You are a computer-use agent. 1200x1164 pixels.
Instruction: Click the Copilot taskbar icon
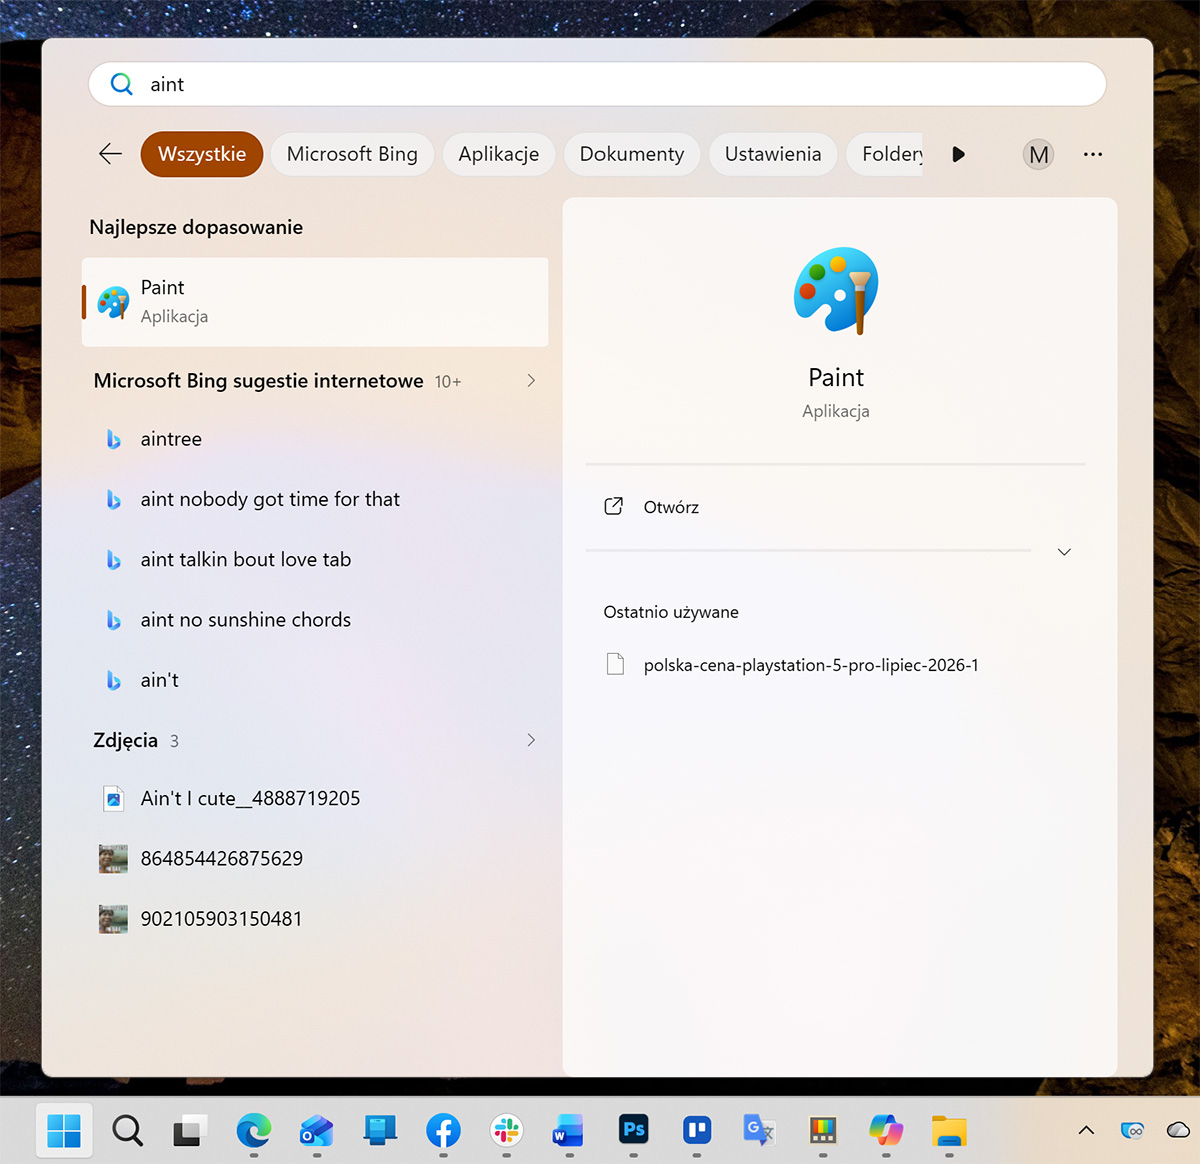(886, 1130)
